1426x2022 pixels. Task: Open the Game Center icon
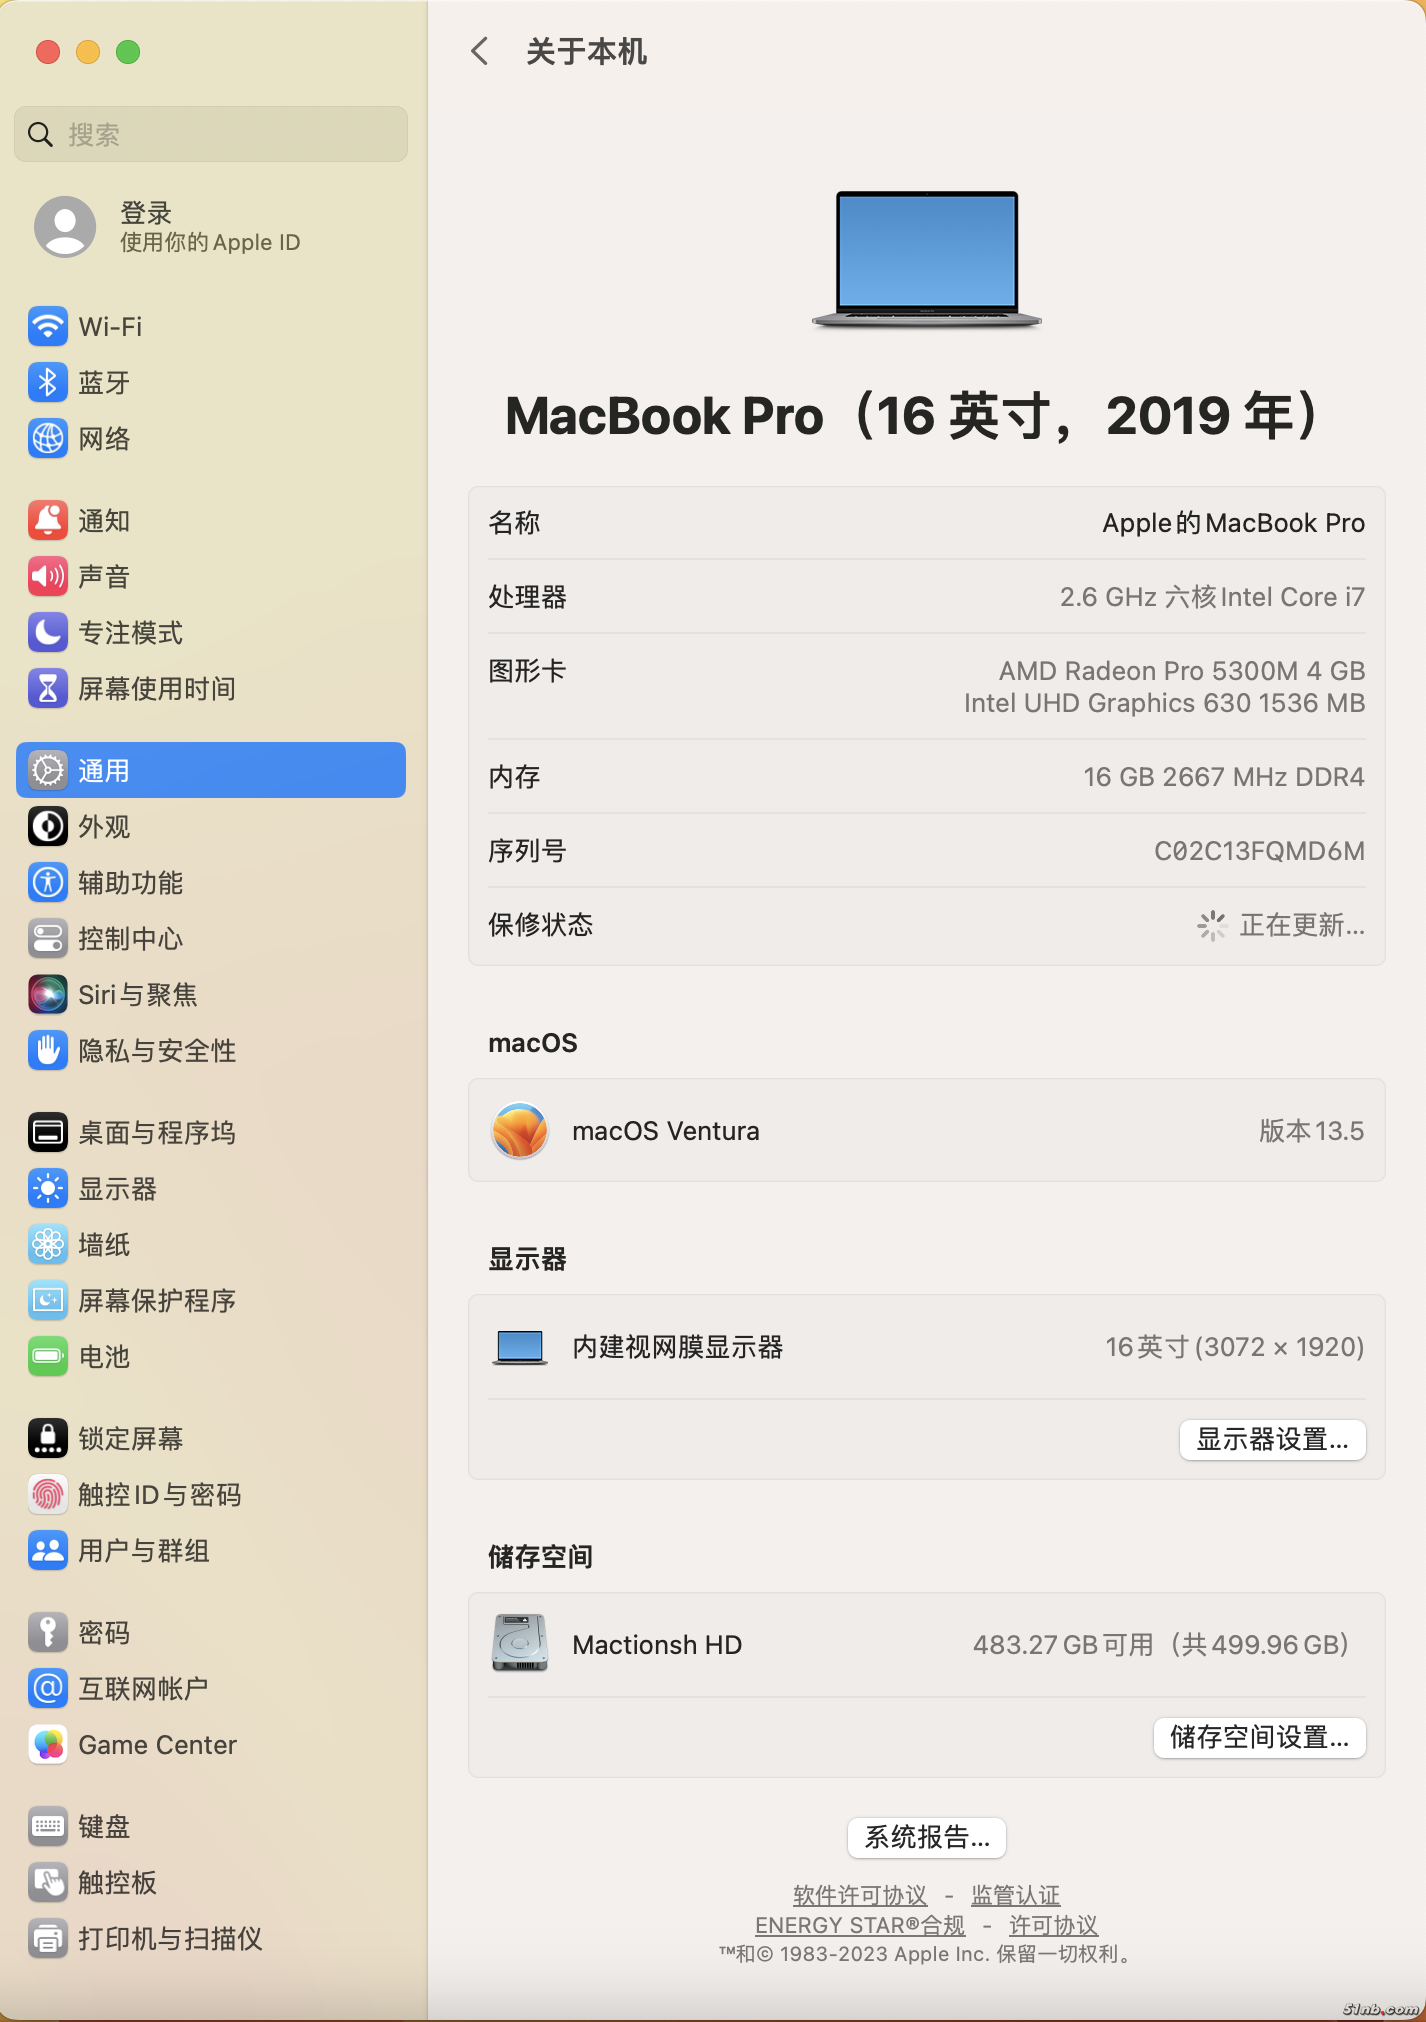pyautogui.click(x=48, y=1745)
